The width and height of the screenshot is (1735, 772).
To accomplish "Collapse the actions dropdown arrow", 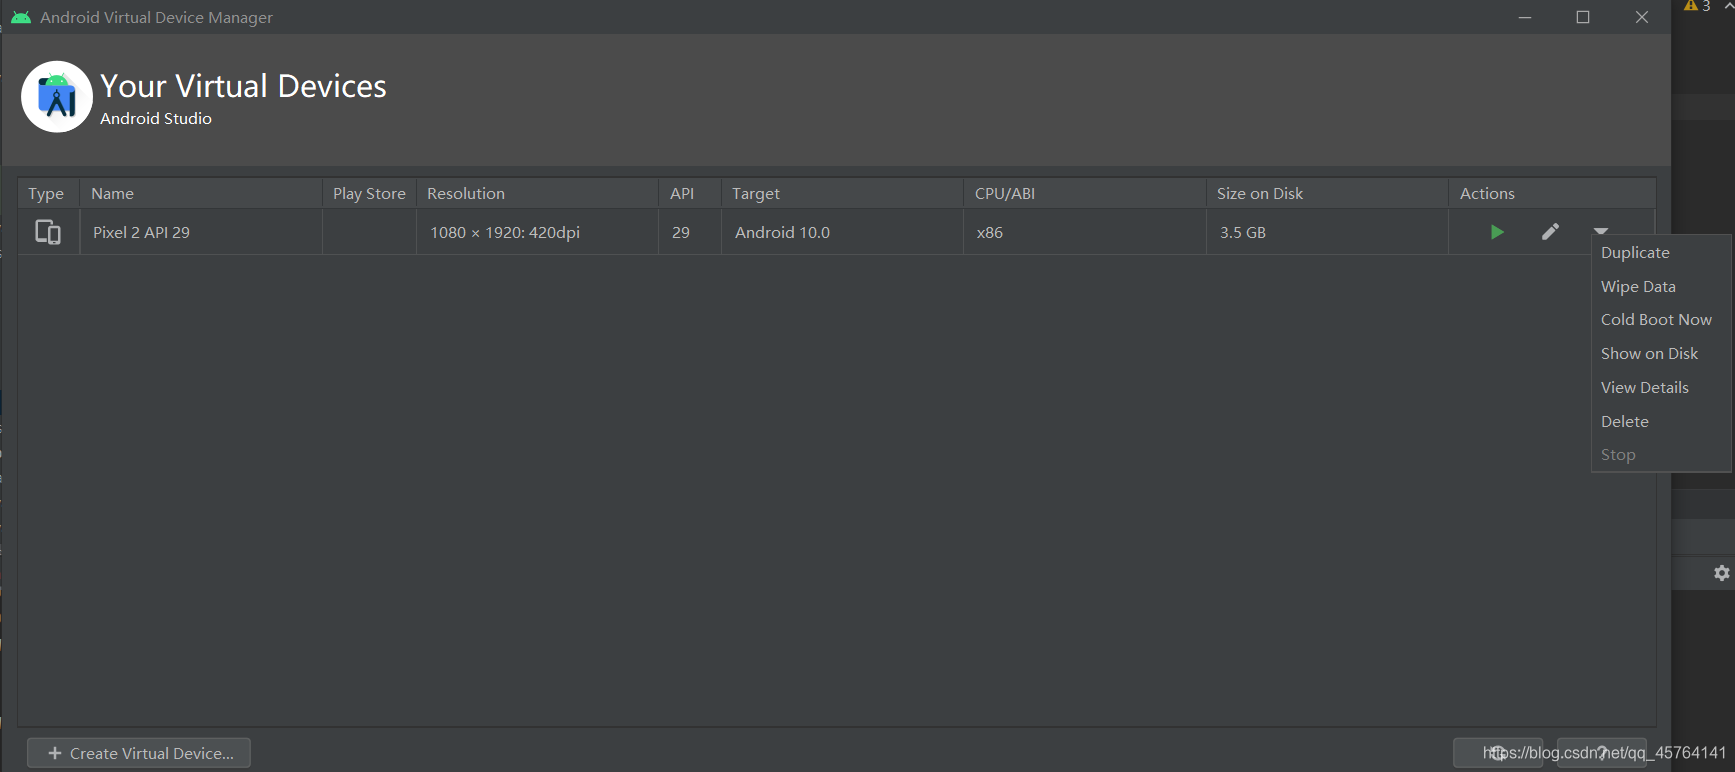I will pyautogui.click(x=1601, y=231).
